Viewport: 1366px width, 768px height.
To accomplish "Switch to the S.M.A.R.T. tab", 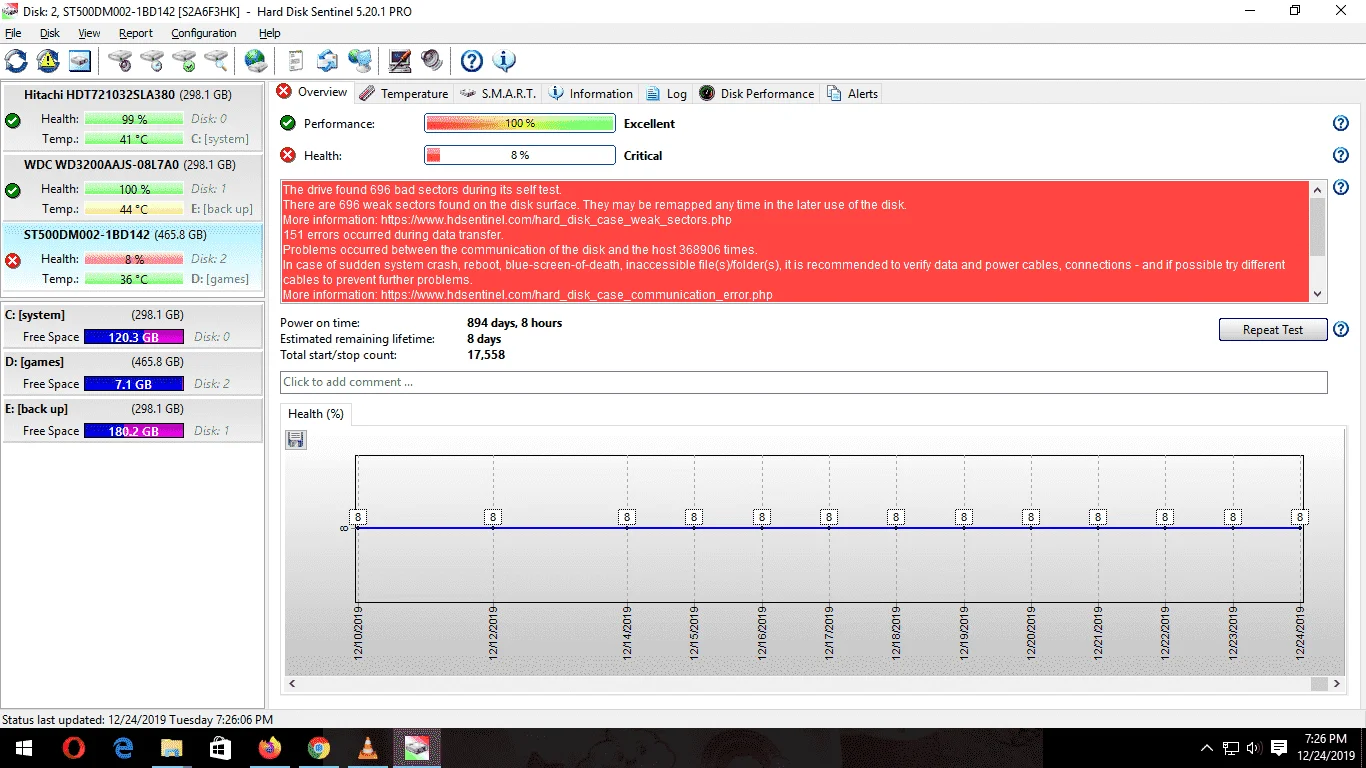I will (498, 94).
